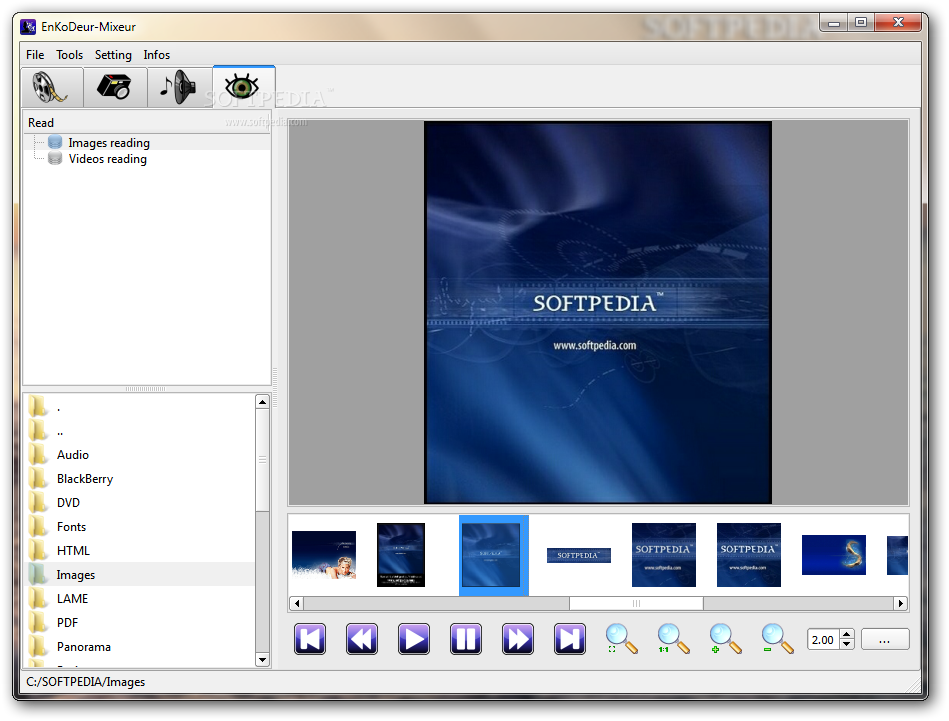Click the EnKoDeur-Mixeur title bar icon
949x721 pixels.
28,27
